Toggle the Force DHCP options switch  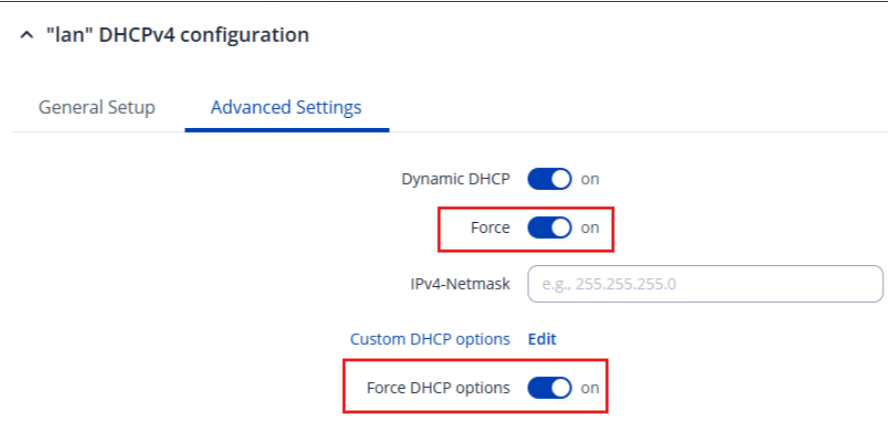click(x=549, y=387)
